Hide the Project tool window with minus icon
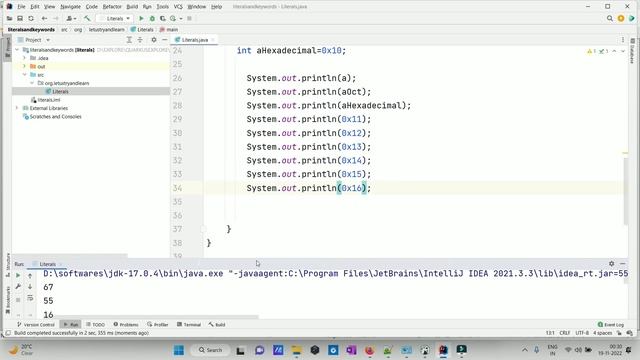The width and height of the screenshot is (640, 360). [164, 40]
